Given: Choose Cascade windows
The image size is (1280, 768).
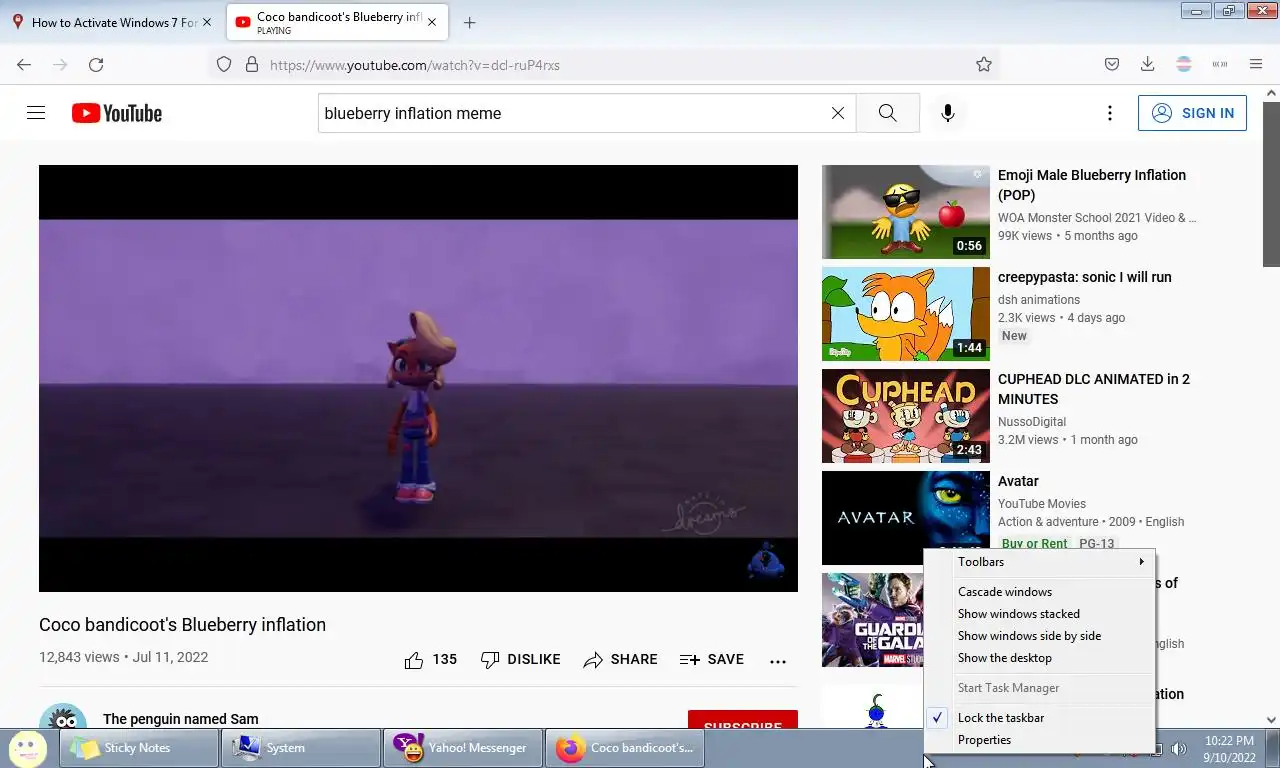Looking at the screenshot, I should (1039, 592).
